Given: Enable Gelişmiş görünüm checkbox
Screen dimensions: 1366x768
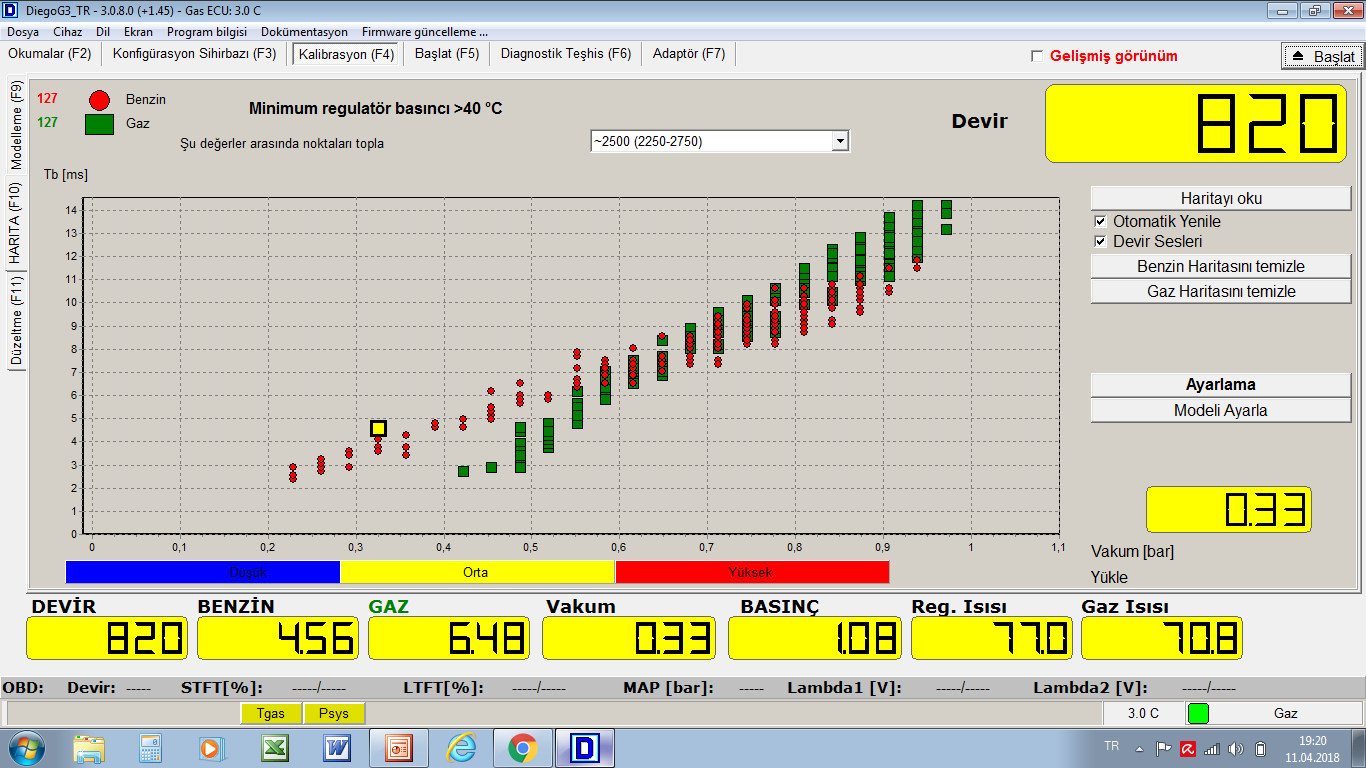Looking at the screenshot, I should coord(1037,56).
